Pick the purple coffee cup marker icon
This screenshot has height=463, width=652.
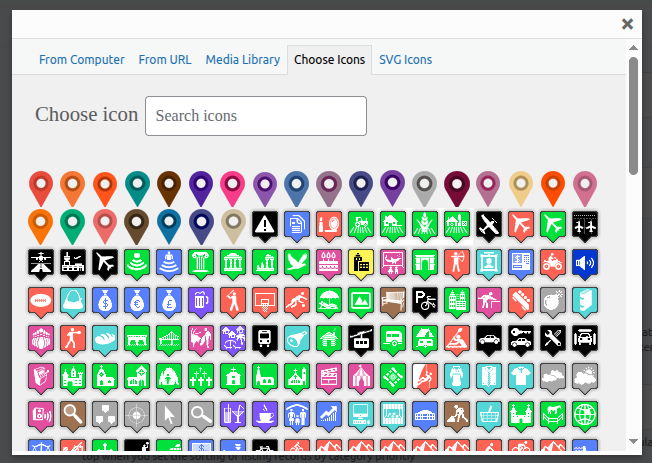point(264,417)
